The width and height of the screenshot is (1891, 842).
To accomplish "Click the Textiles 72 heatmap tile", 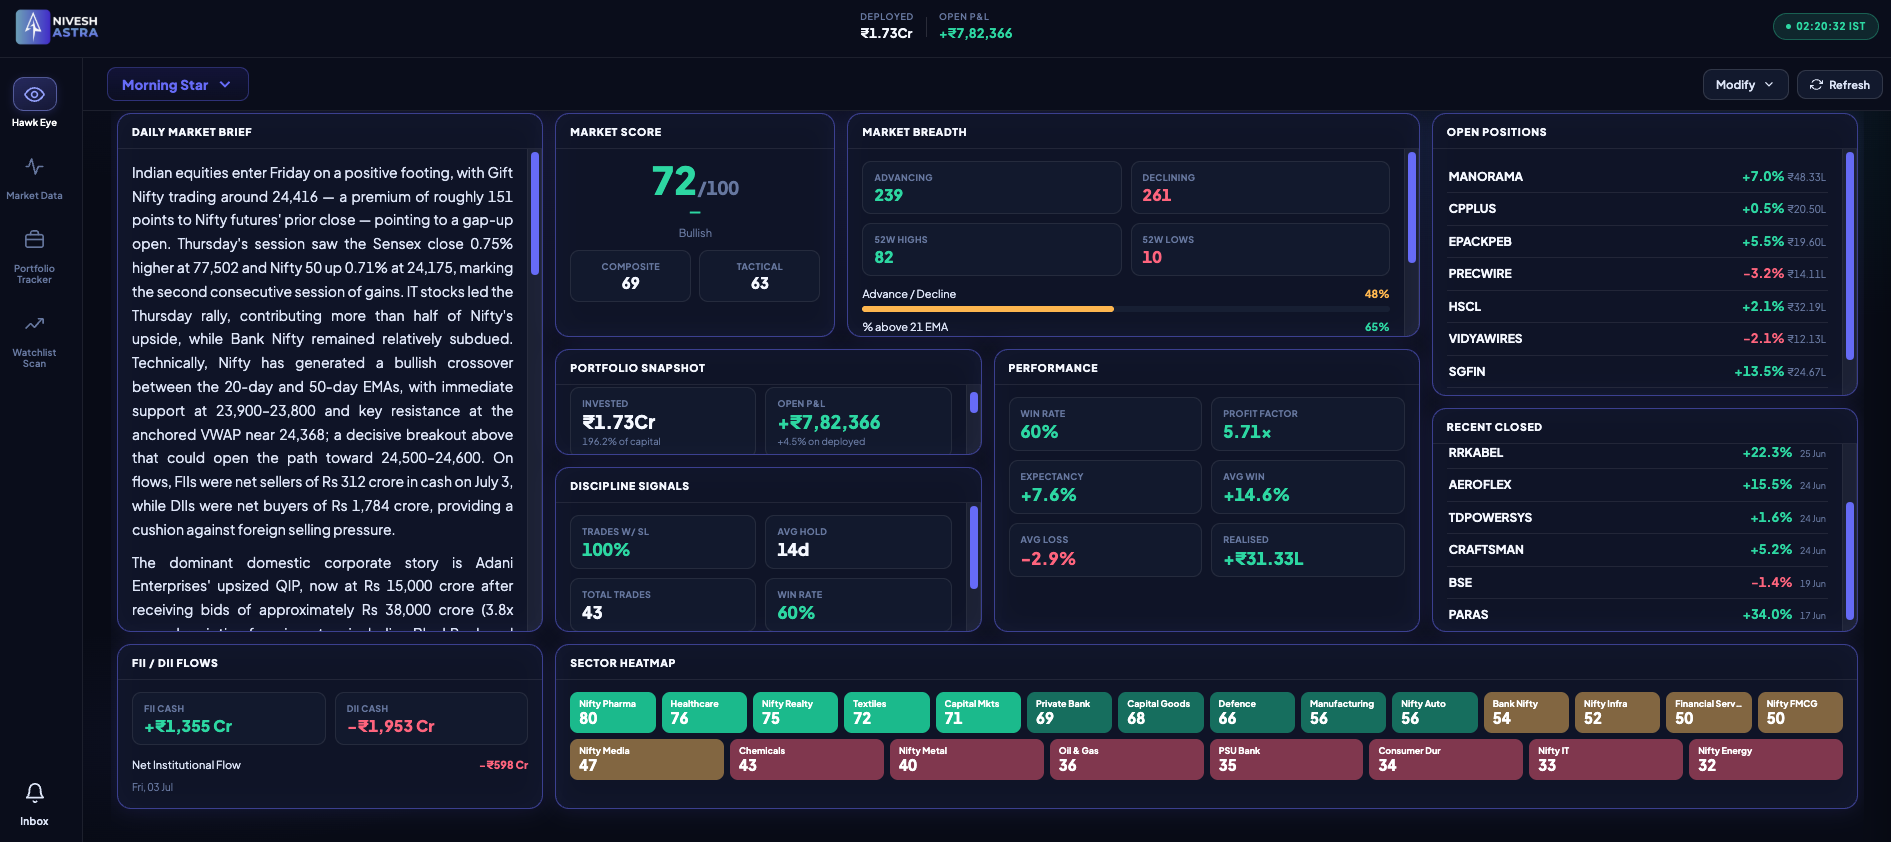I will tap(887, 712).
